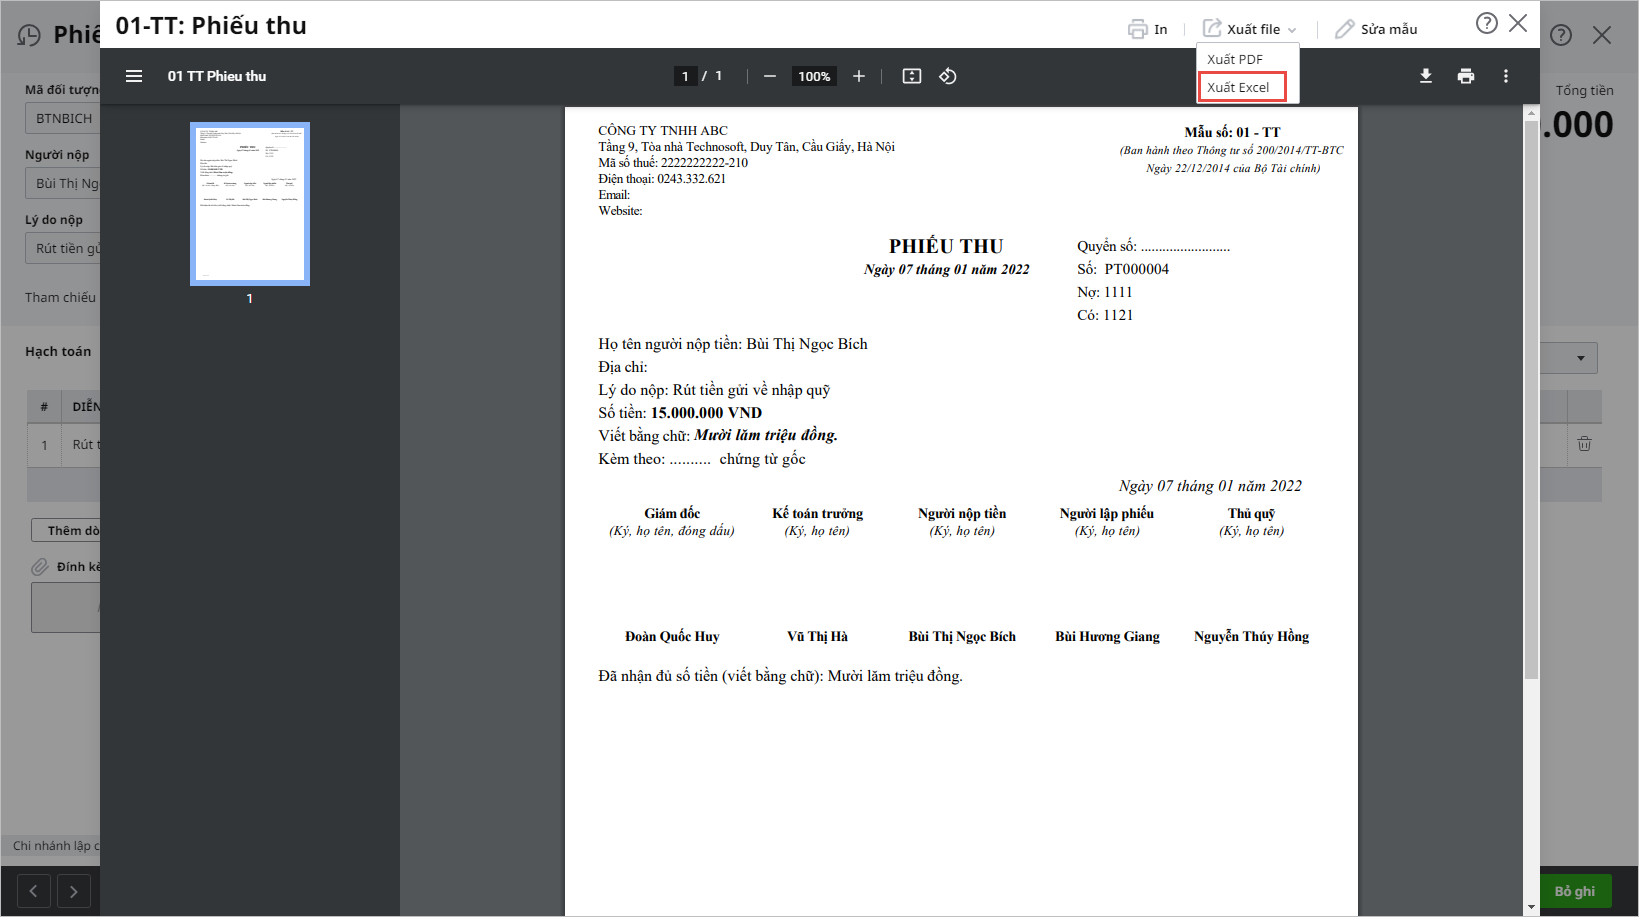The image size is (1639, 917).
Task: Click the document vertical scrollbar
Action: 1530,400
